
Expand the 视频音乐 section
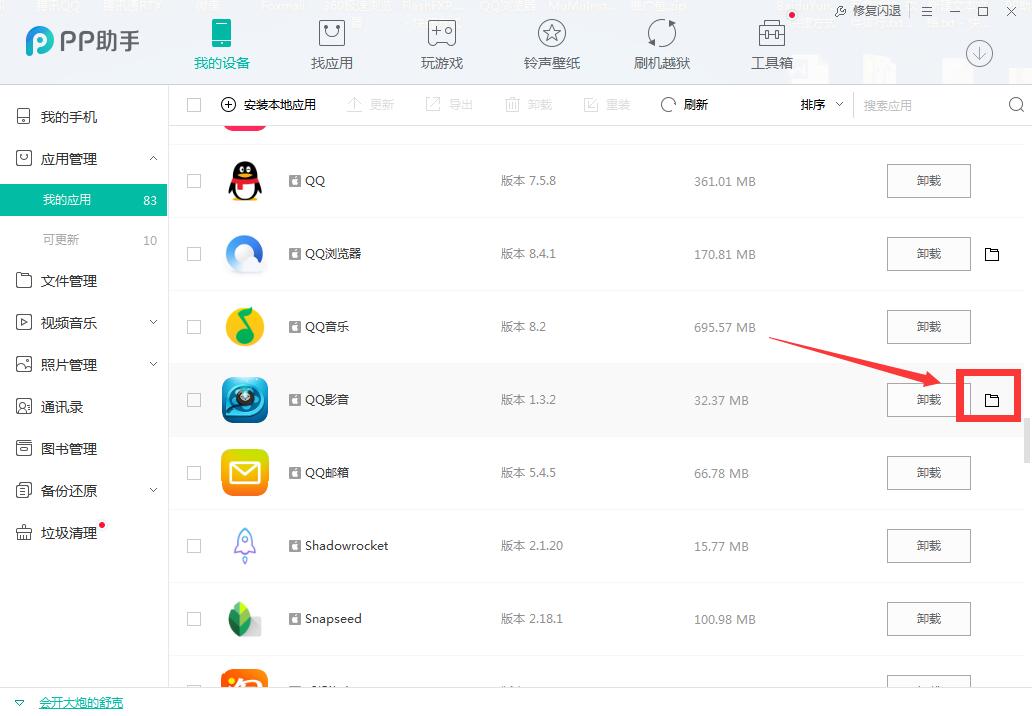[153, 322]
